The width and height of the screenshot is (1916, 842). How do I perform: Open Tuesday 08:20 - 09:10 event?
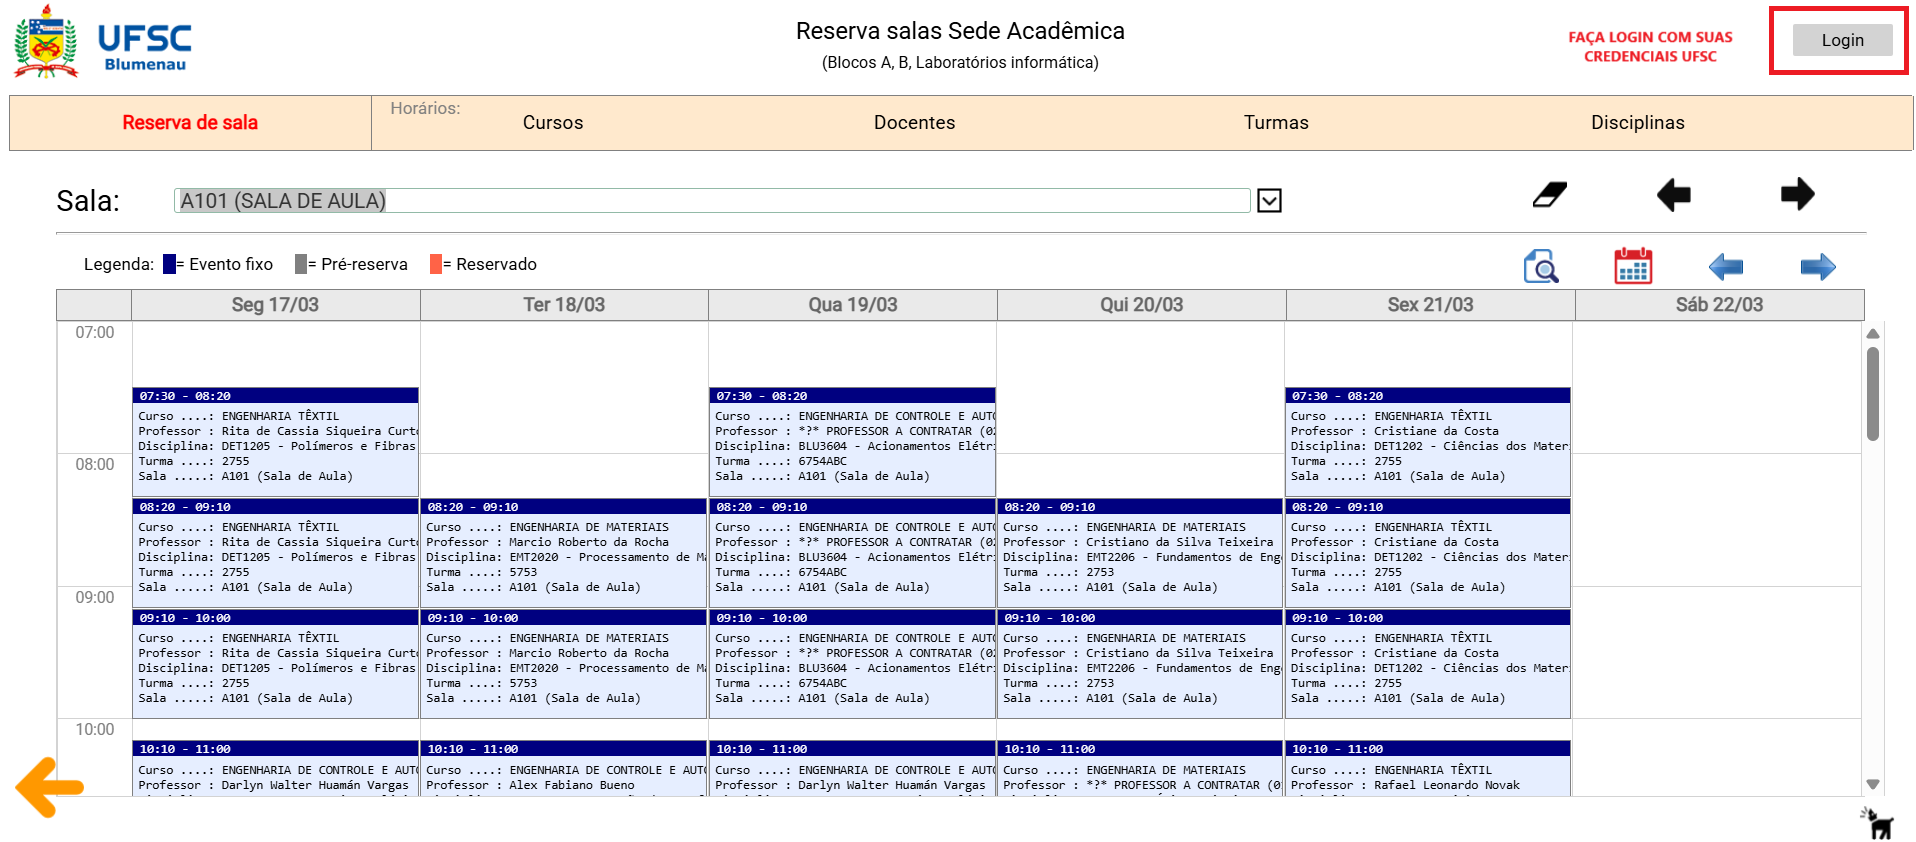(x=564, y=553)
